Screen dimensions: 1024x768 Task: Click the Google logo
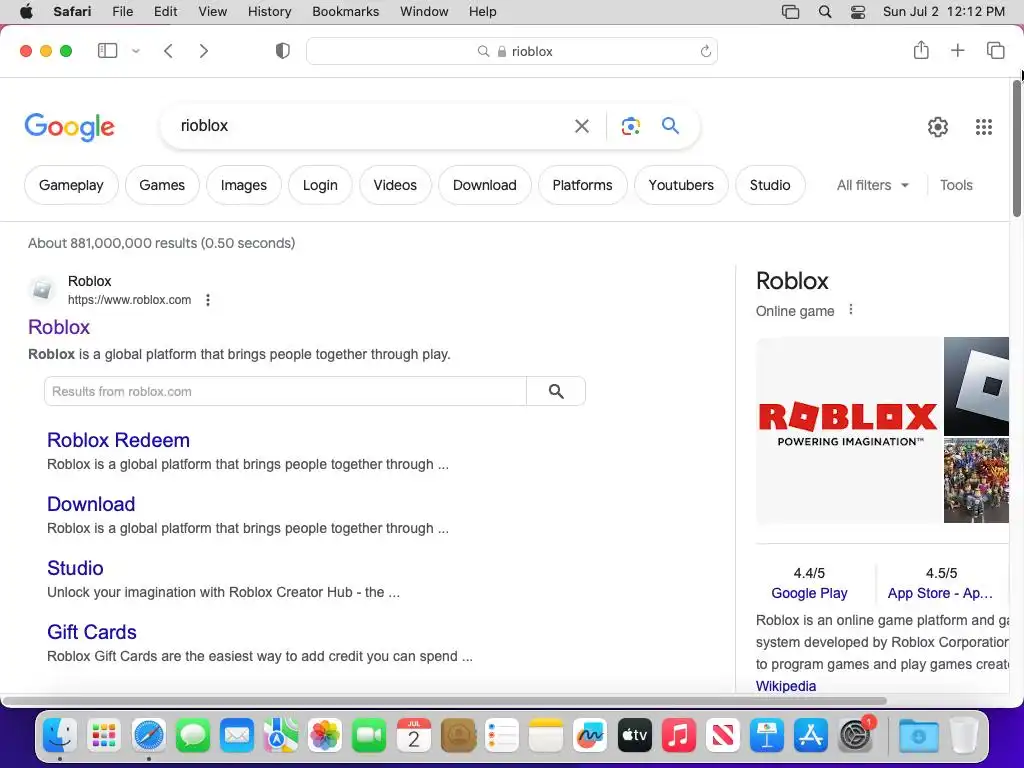pyautogui.click(x=69, y=127)
